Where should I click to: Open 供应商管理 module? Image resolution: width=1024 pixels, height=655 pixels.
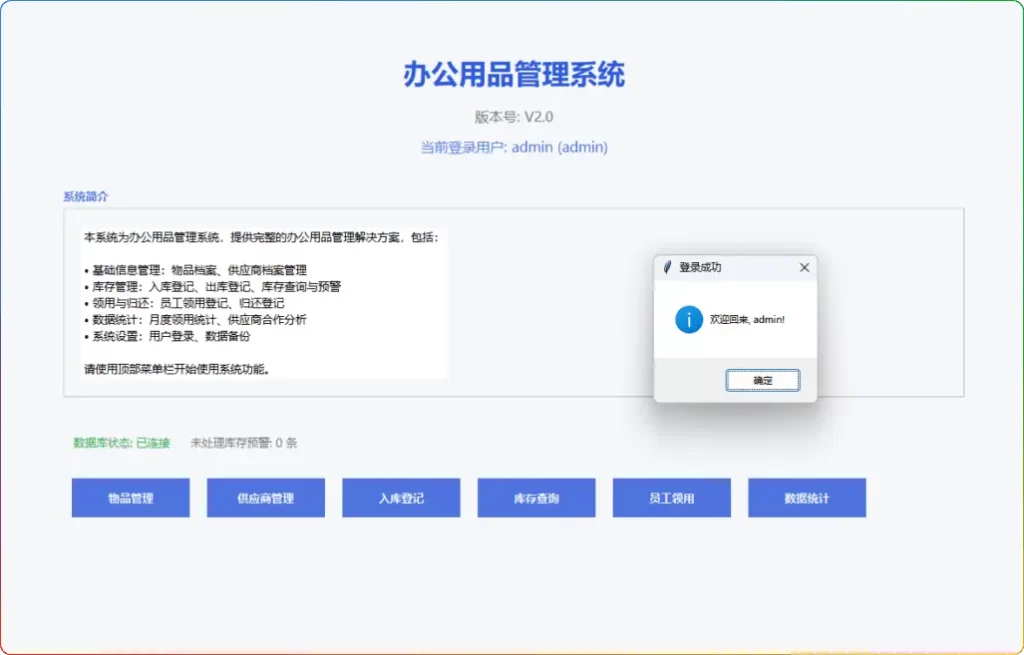click(x=266, y=498)
